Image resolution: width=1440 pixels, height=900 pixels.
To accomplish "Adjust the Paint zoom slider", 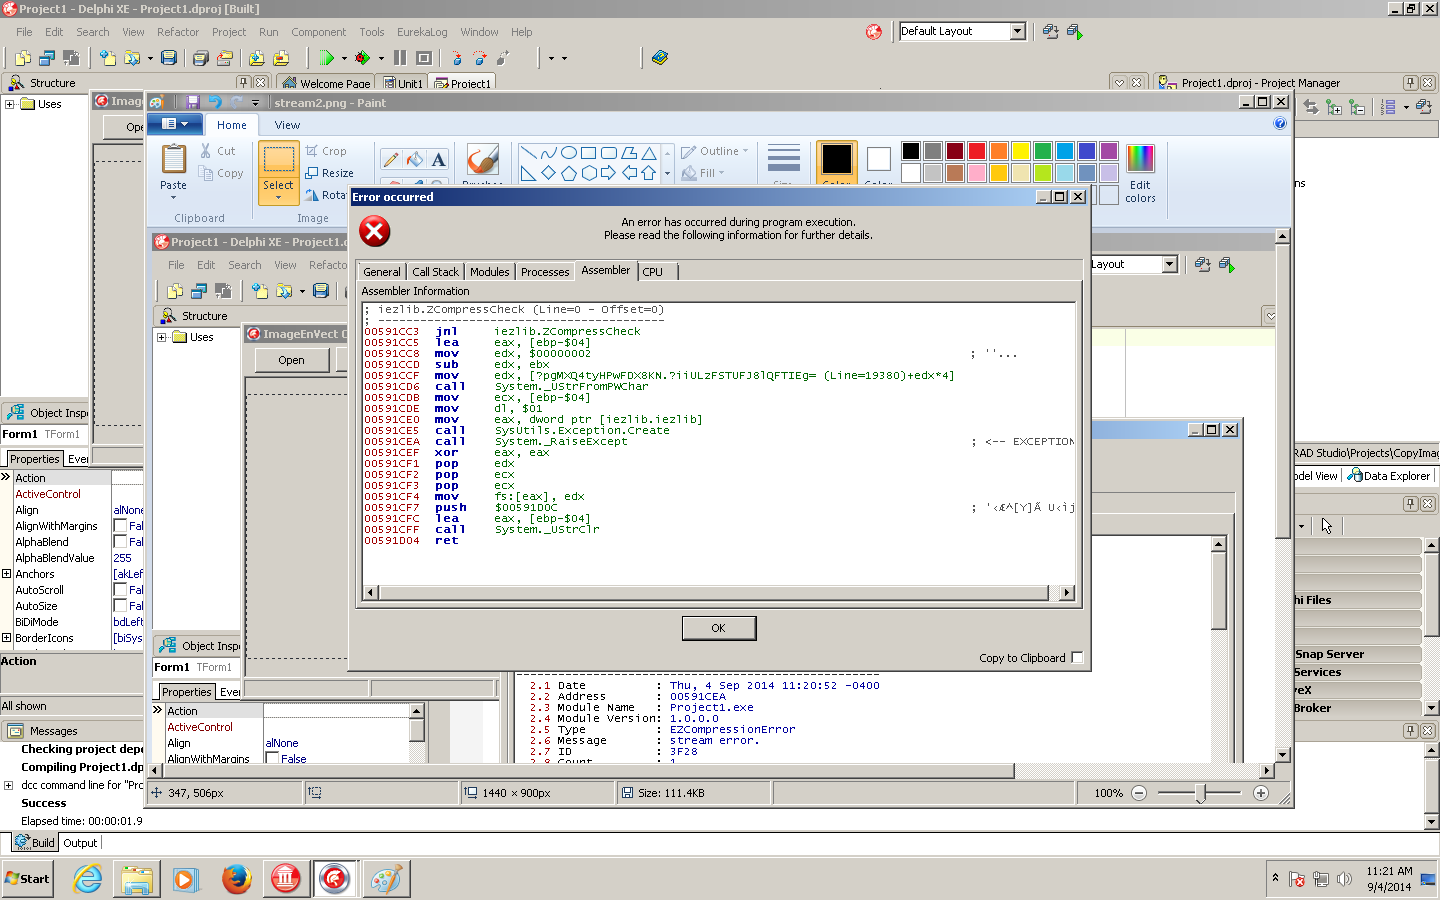I will pos(1200,793).
